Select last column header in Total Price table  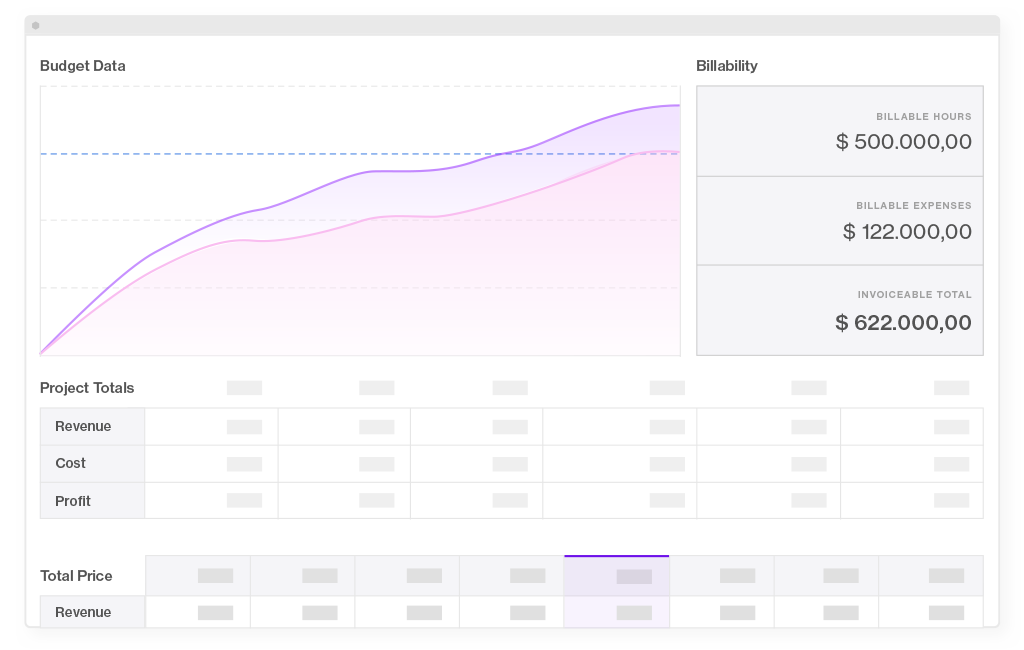coord(930,576)
